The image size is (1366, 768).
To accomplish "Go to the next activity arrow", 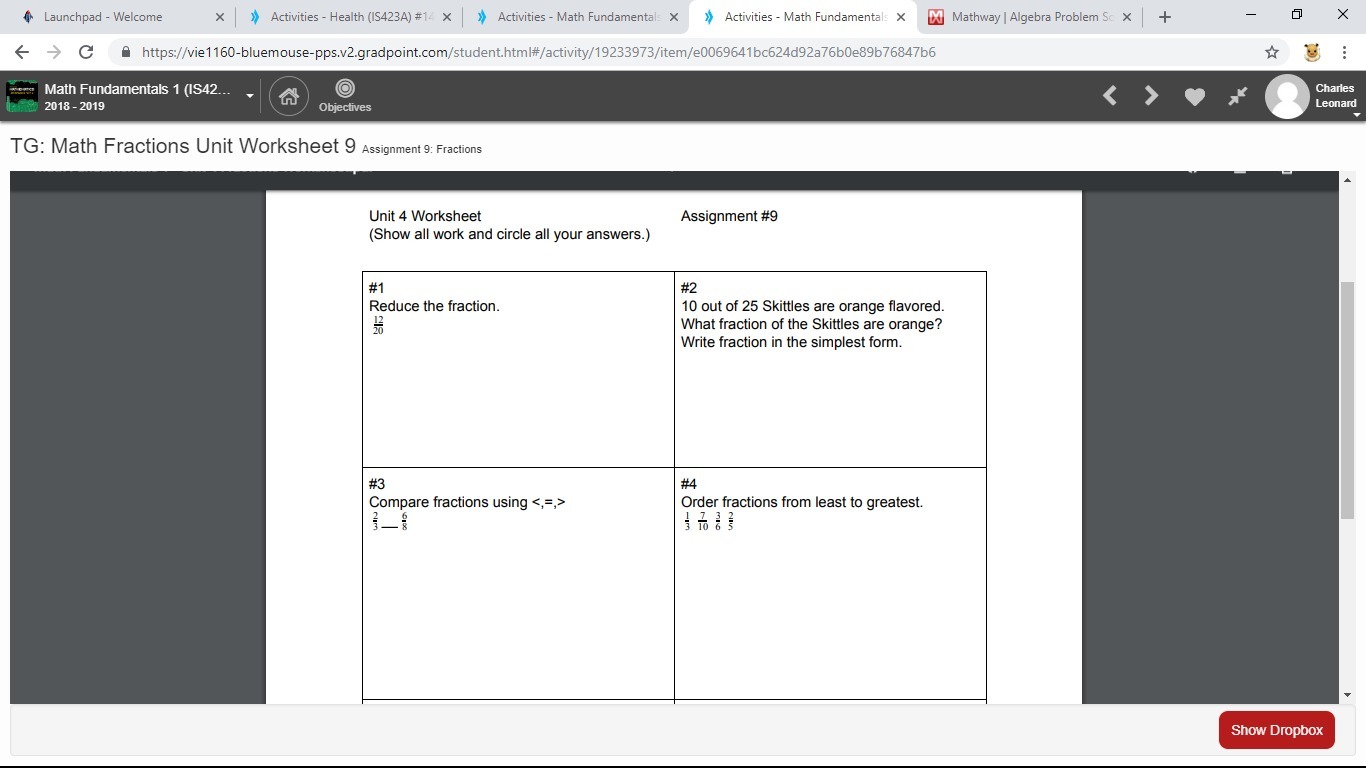I will point(1151,96).
